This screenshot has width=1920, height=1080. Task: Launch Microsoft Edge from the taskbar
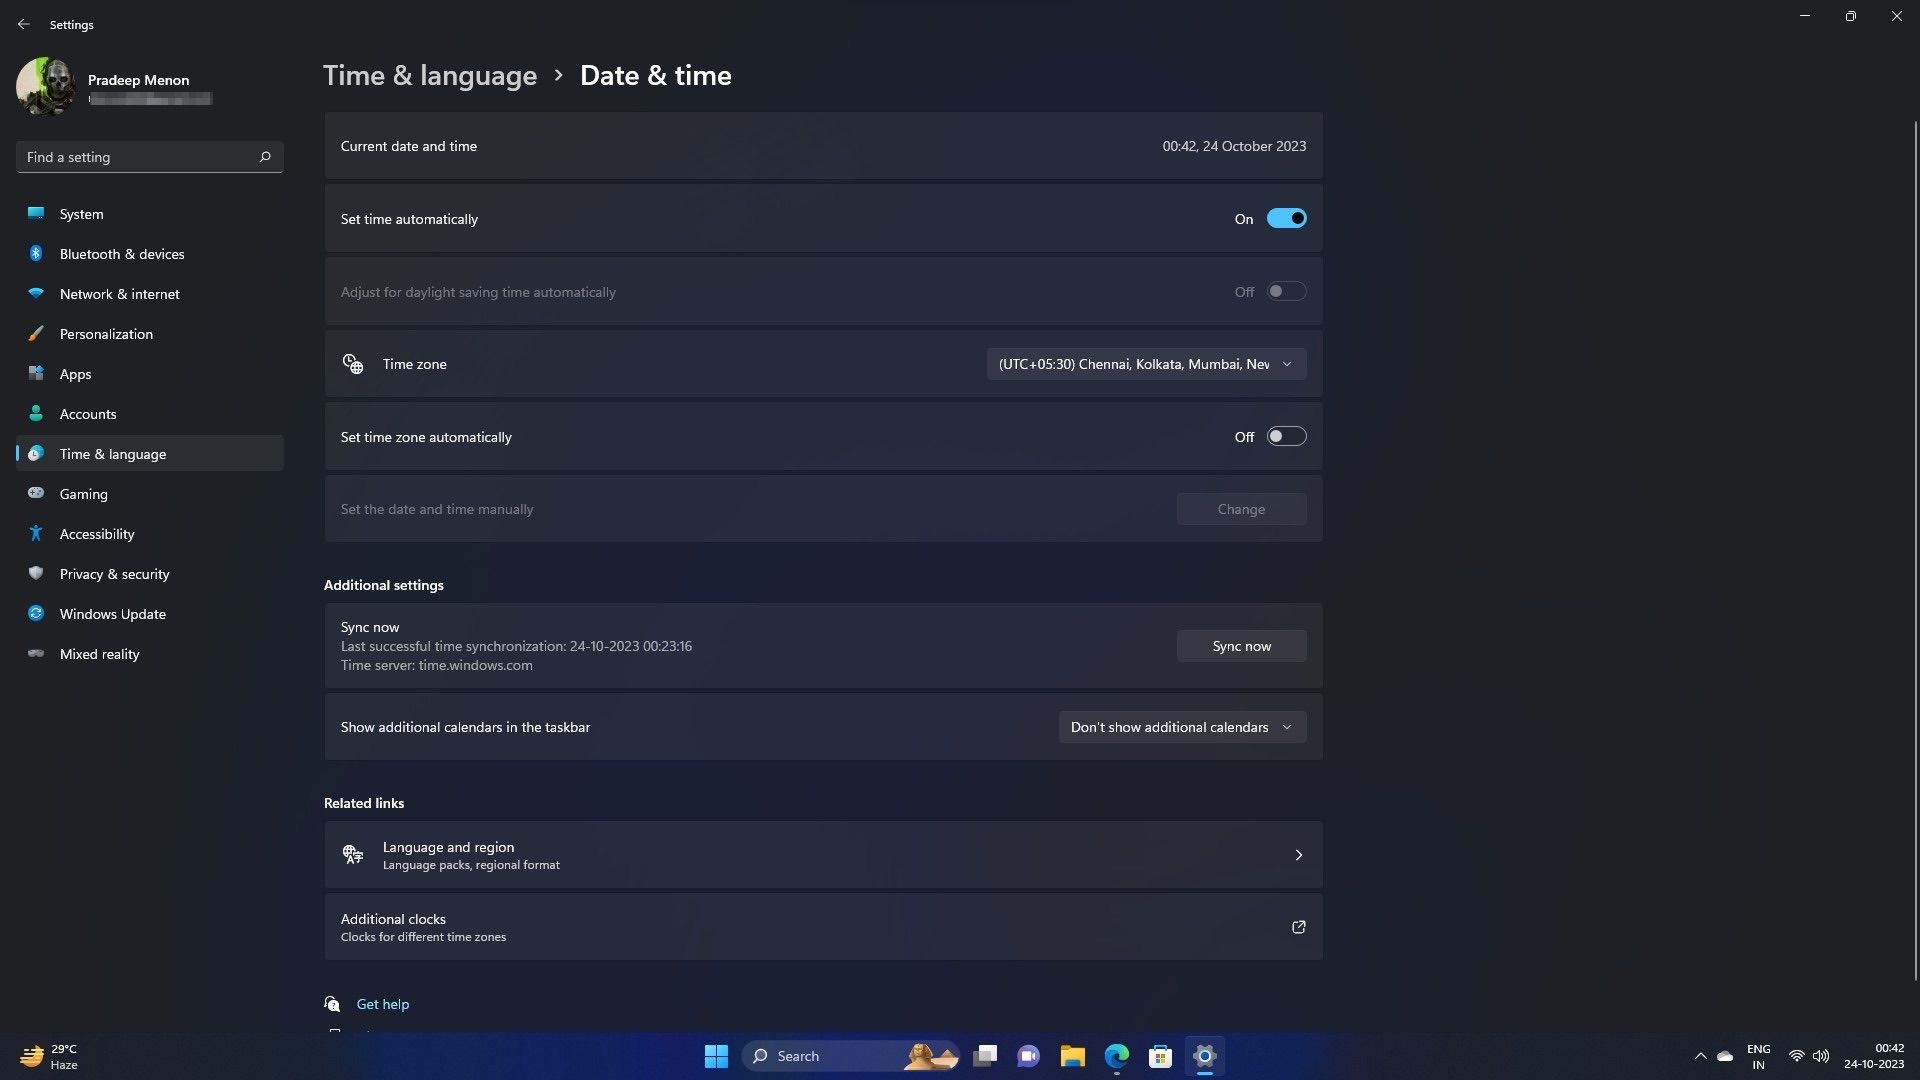(x=1116, y=1055)
